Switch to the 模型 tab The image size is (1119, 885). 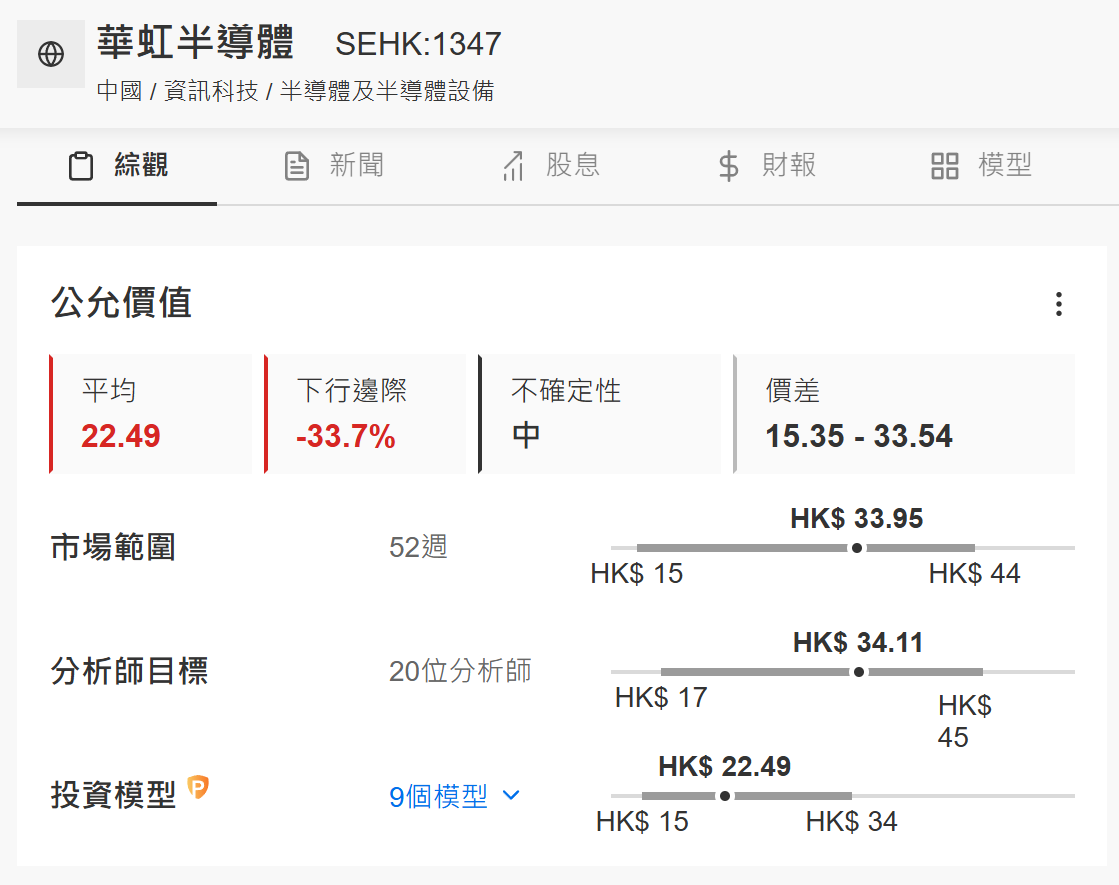click(982, 166)
